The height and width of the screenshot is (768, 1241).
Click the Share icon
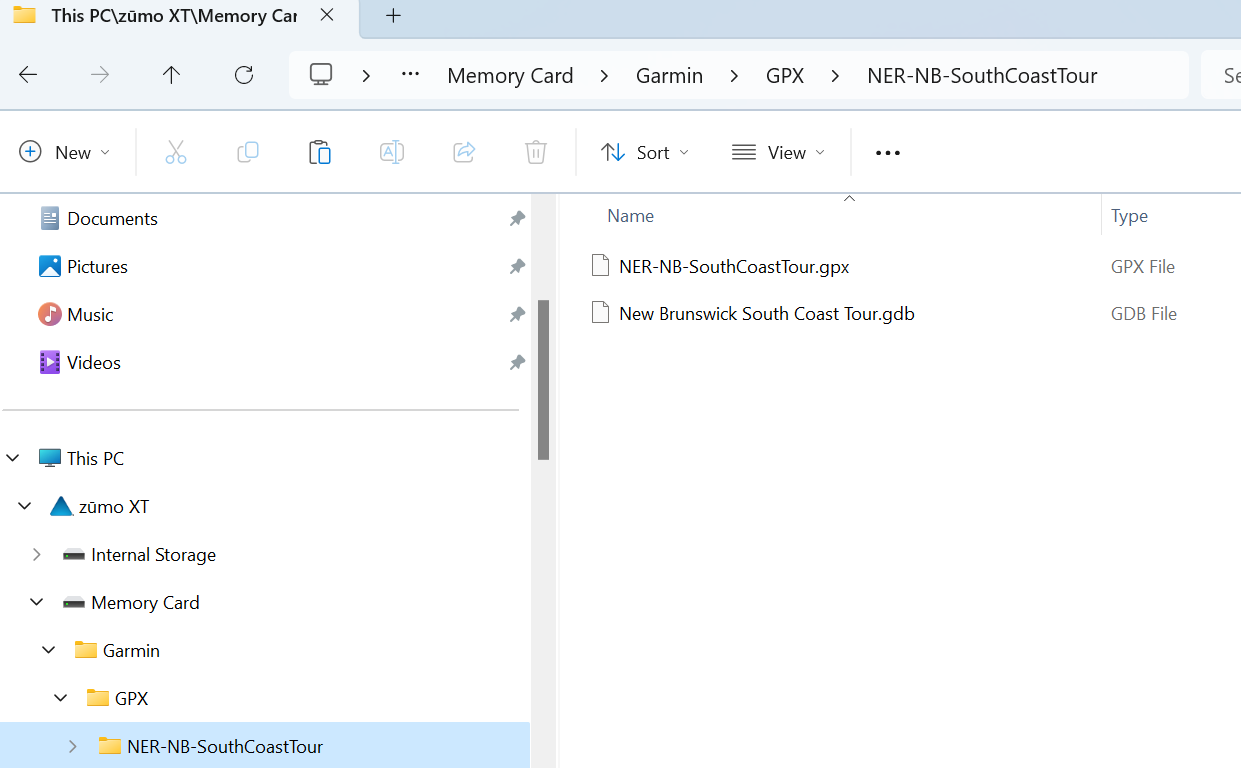pos(464,152)
